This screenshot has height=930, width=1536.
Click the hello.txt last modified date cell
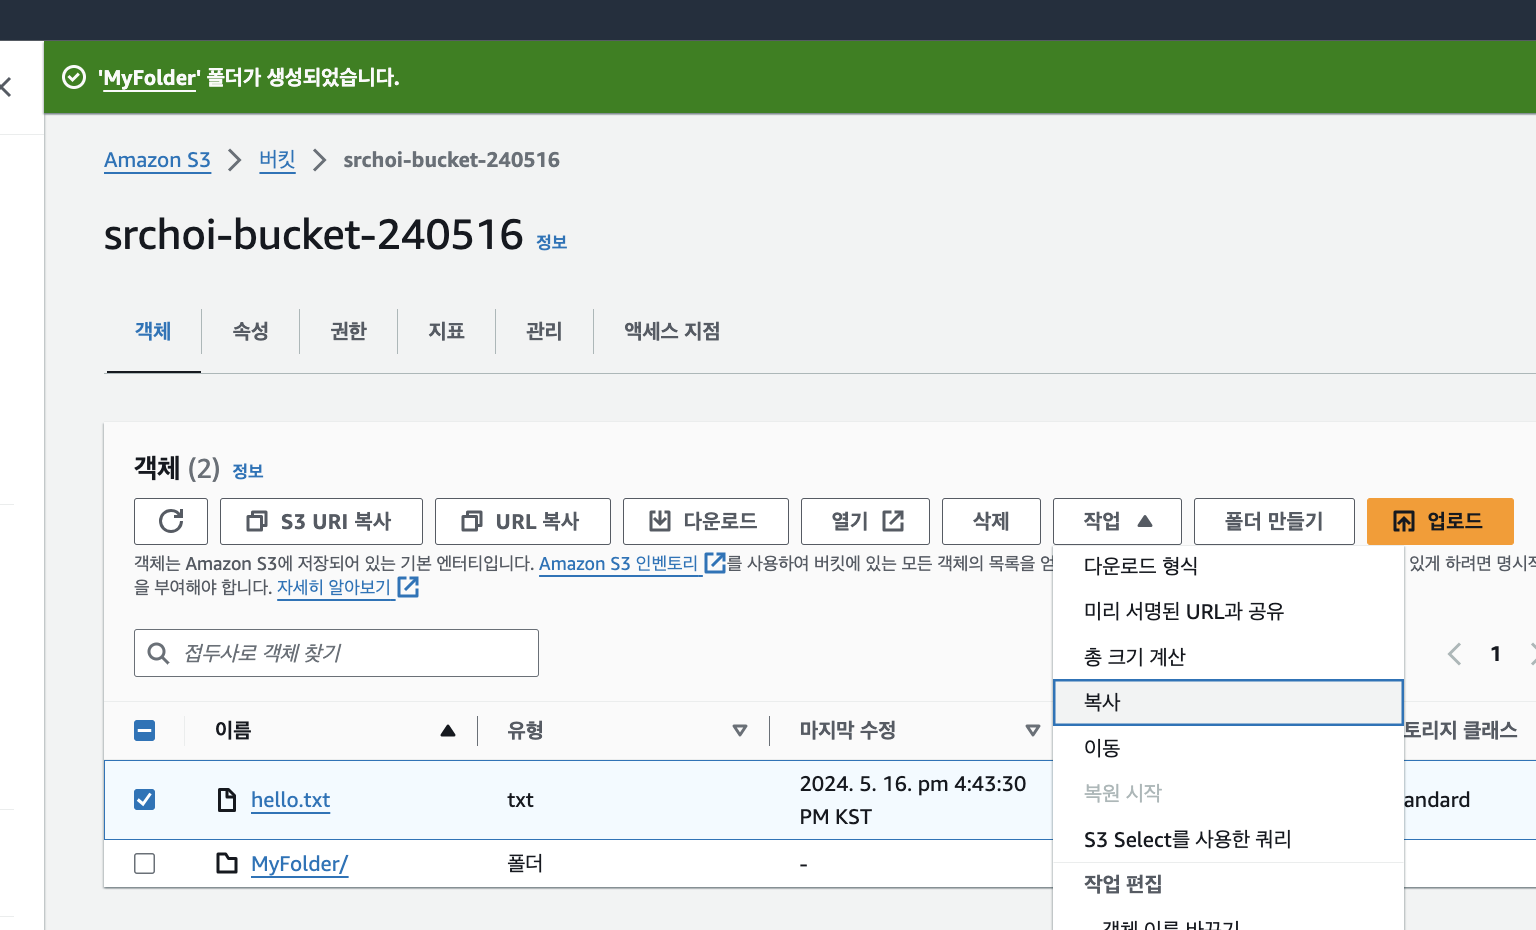(913, 800)
